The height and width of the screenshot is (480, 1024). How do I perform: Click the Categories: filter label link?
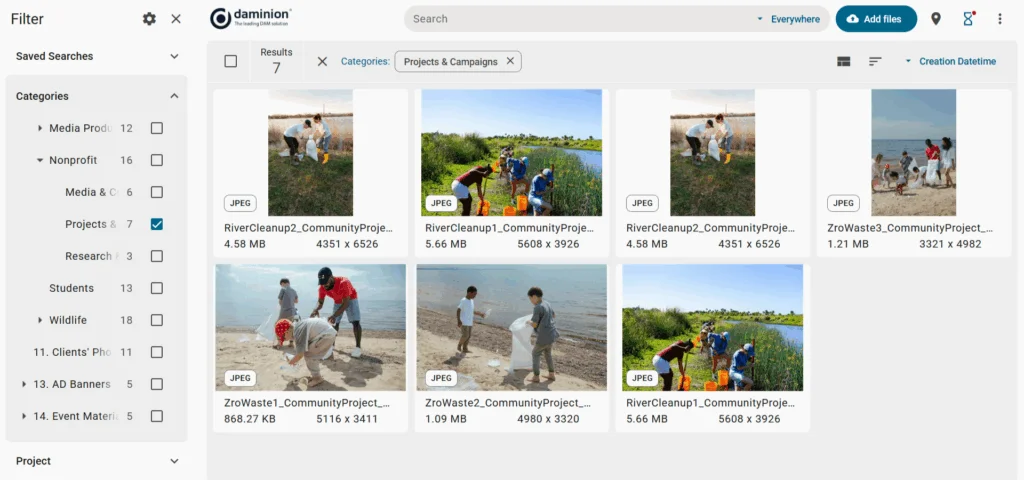tap(365, 61)
